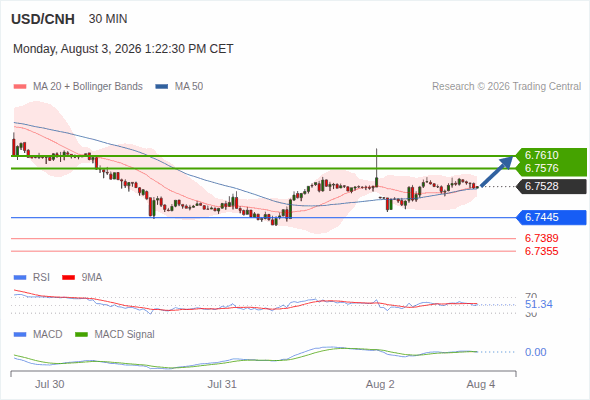Click the blue upward trend arrow
The height and width of the screenshot is (400, 590).
point(497,171)
